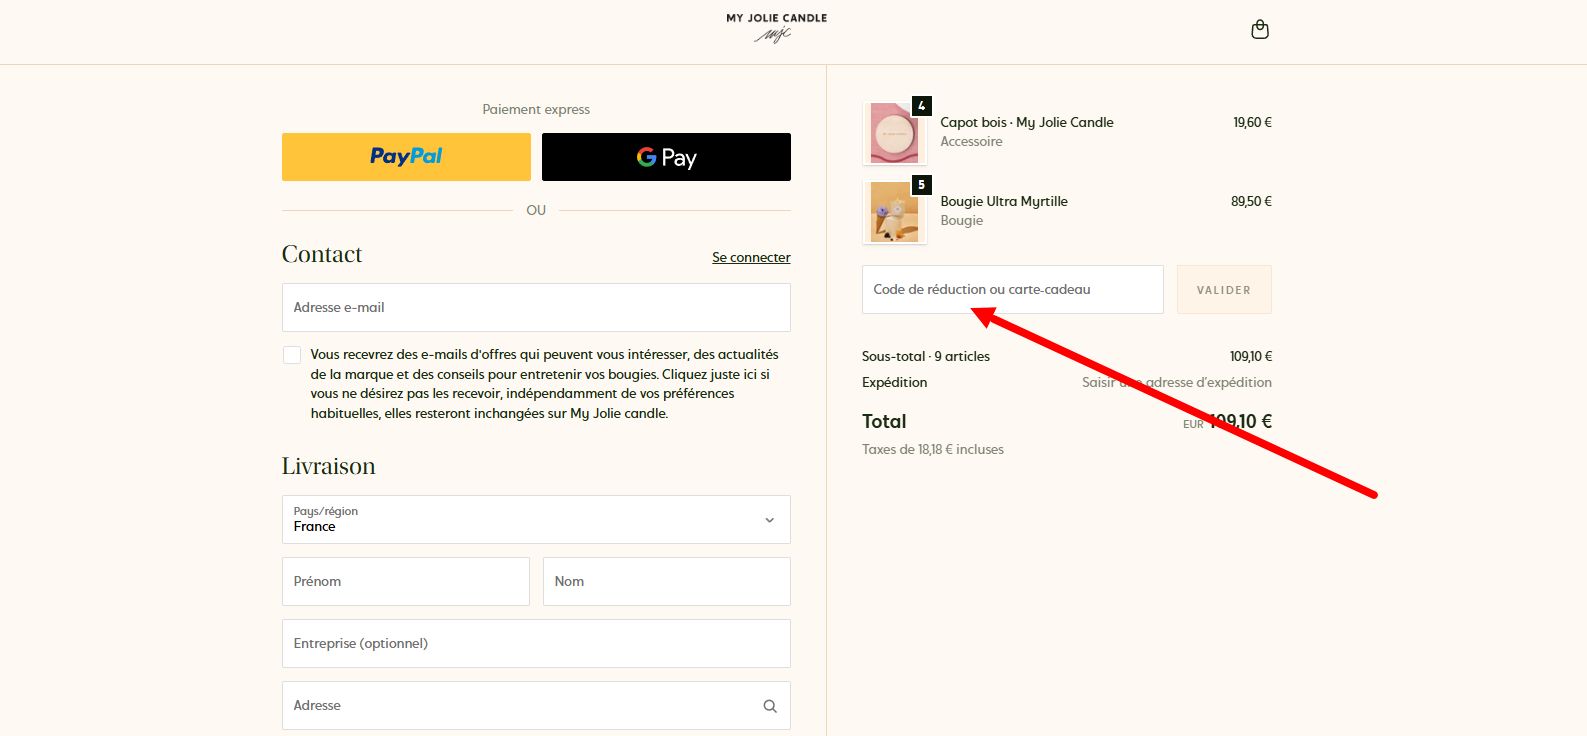
Task: Toggle the marketing e-mails opt-out checkbox
Action: click(292, 355)
